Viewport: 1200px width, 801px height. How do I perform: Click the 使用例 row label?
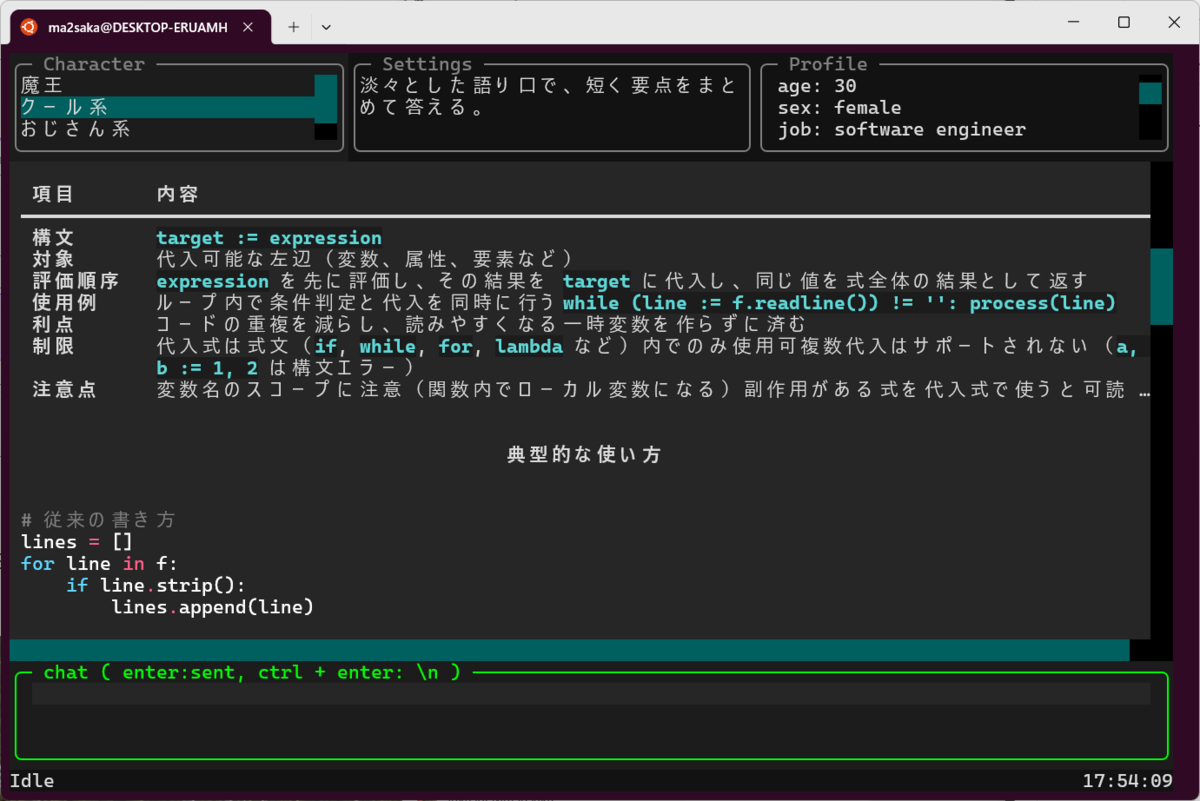pyautogui.click(x=64, y=303)
